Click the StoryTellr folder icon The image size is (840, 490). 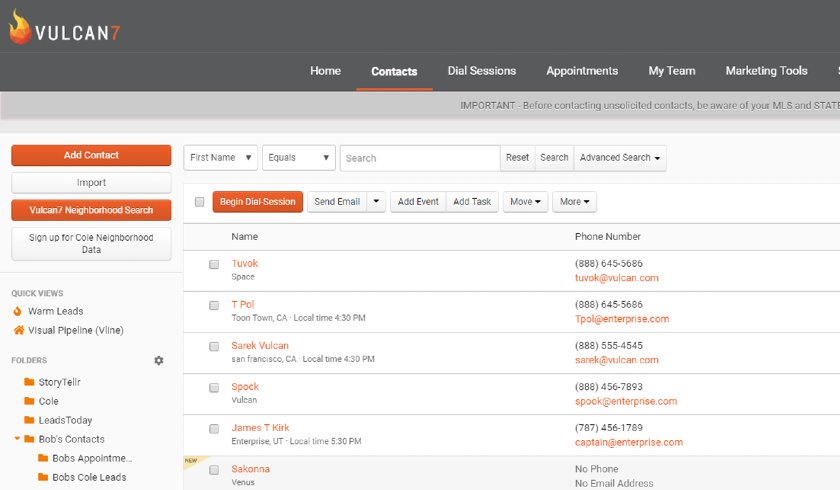tap(29, 382)
